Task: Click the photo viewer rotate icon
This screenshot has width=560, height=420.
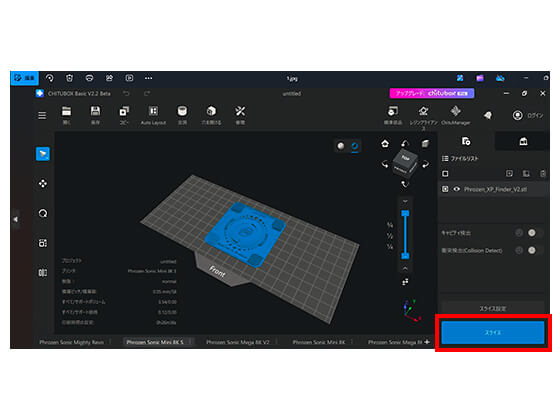Action: point(50,78)
